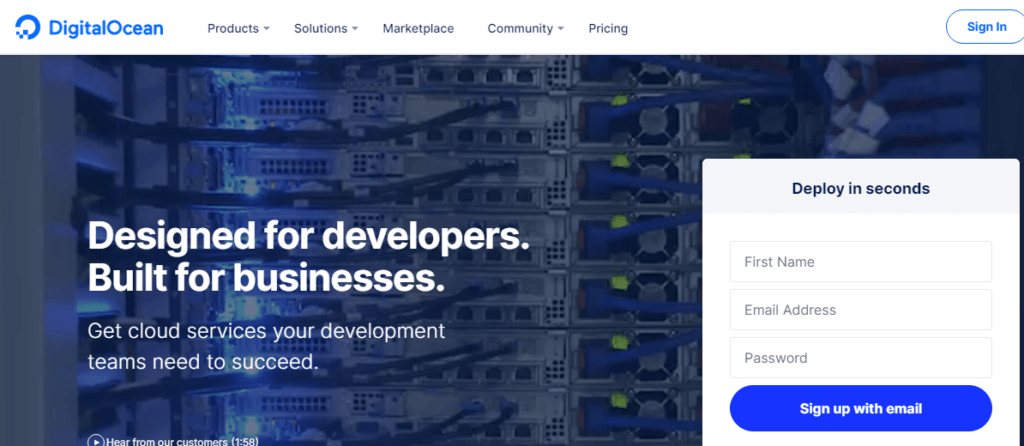Expand the Solutions dropdown arrow
Viewport: 1024px width, 446px height.
(x=355, y=29)
